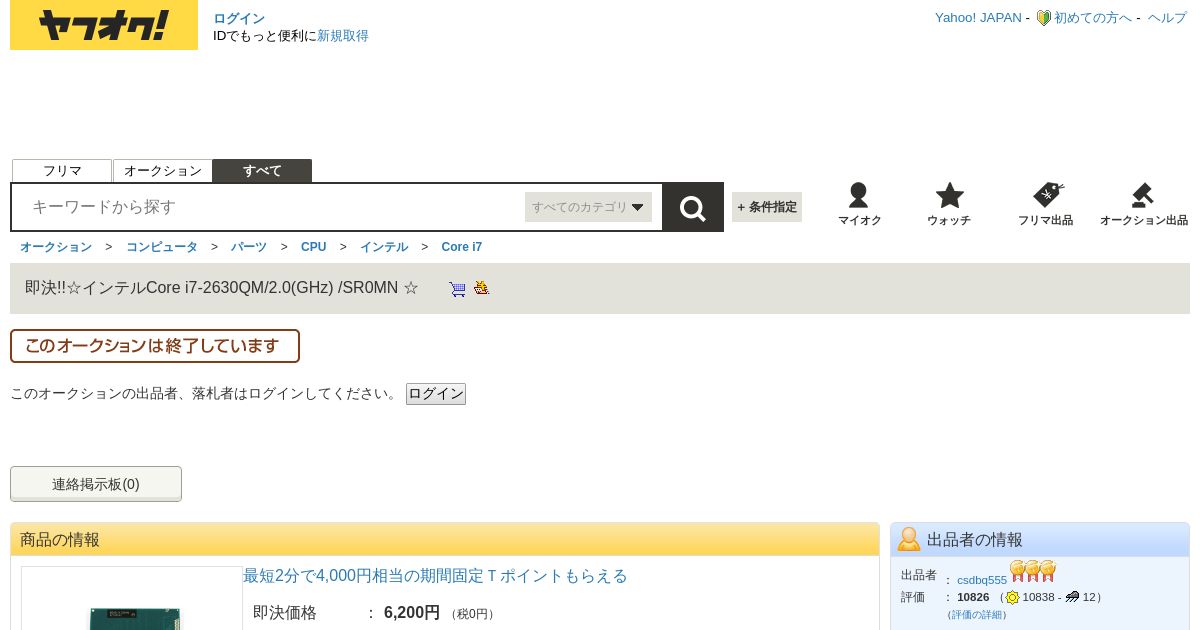This screenshot has width=1200, height=630.
Task: Click the seller trophy medals icon
Action: click(1033, 571)
